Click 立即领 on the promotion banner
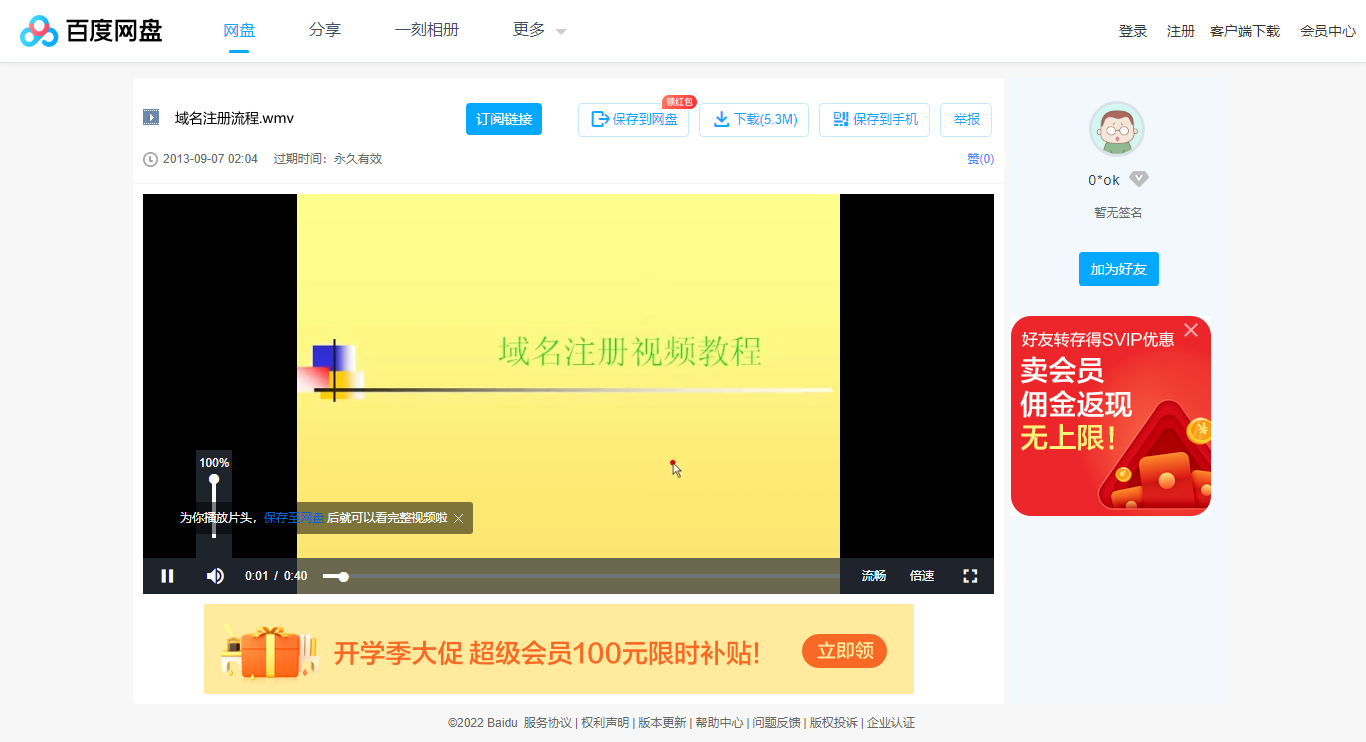The width and height of the screenshot is (1366, 742). tap(843, 649)
